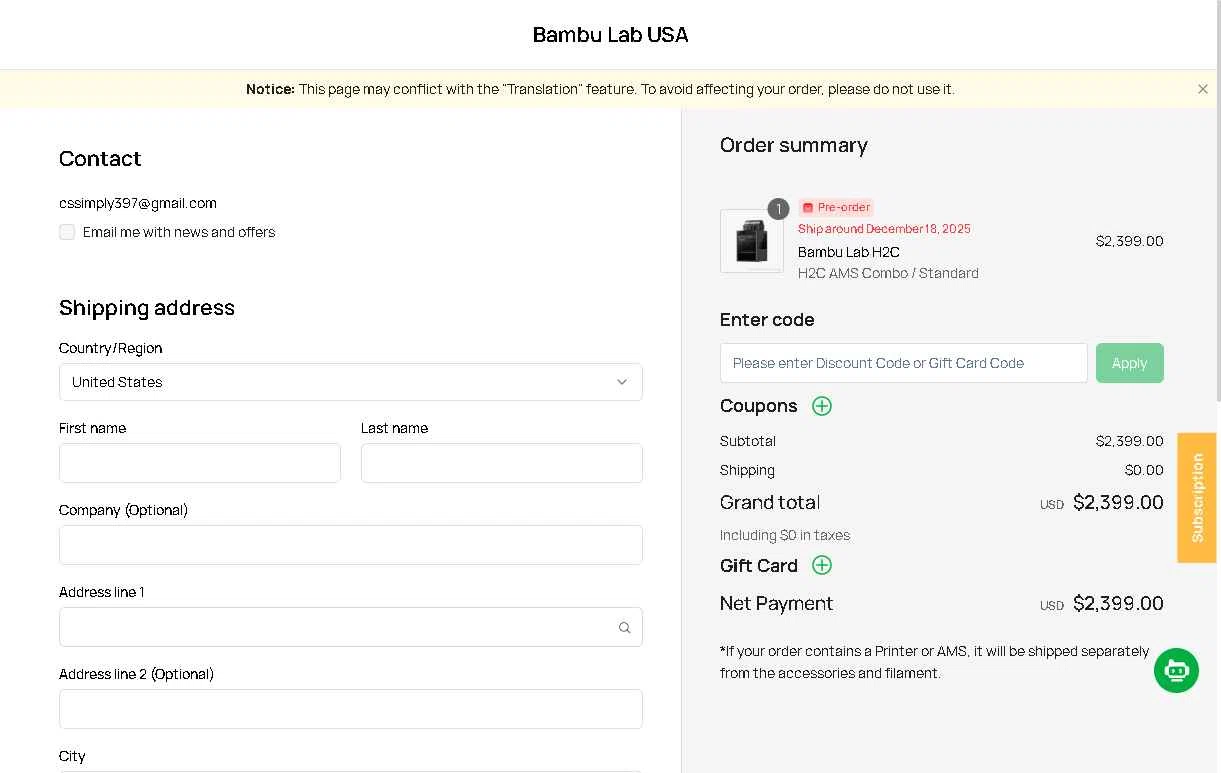This screenshot has height=773, width=1221.
Task: Click the Grand total amount $2,399.00
Action: [1118, 502]
